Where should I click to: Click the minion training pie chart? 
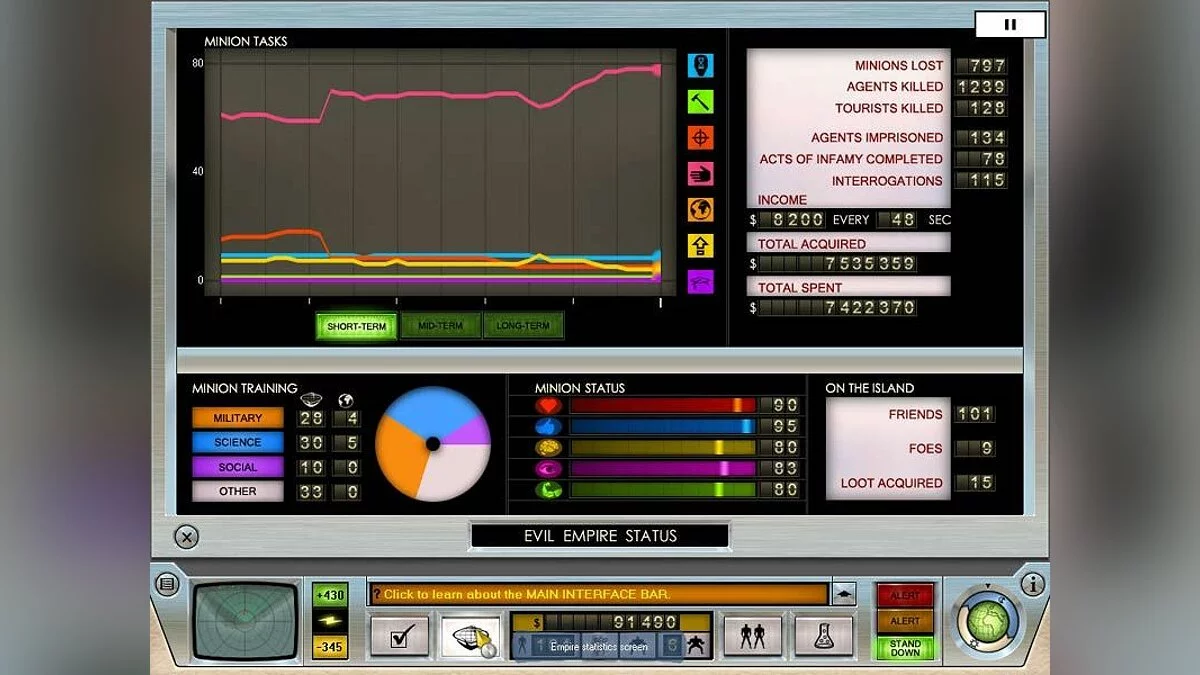click(x=433, y=443)
